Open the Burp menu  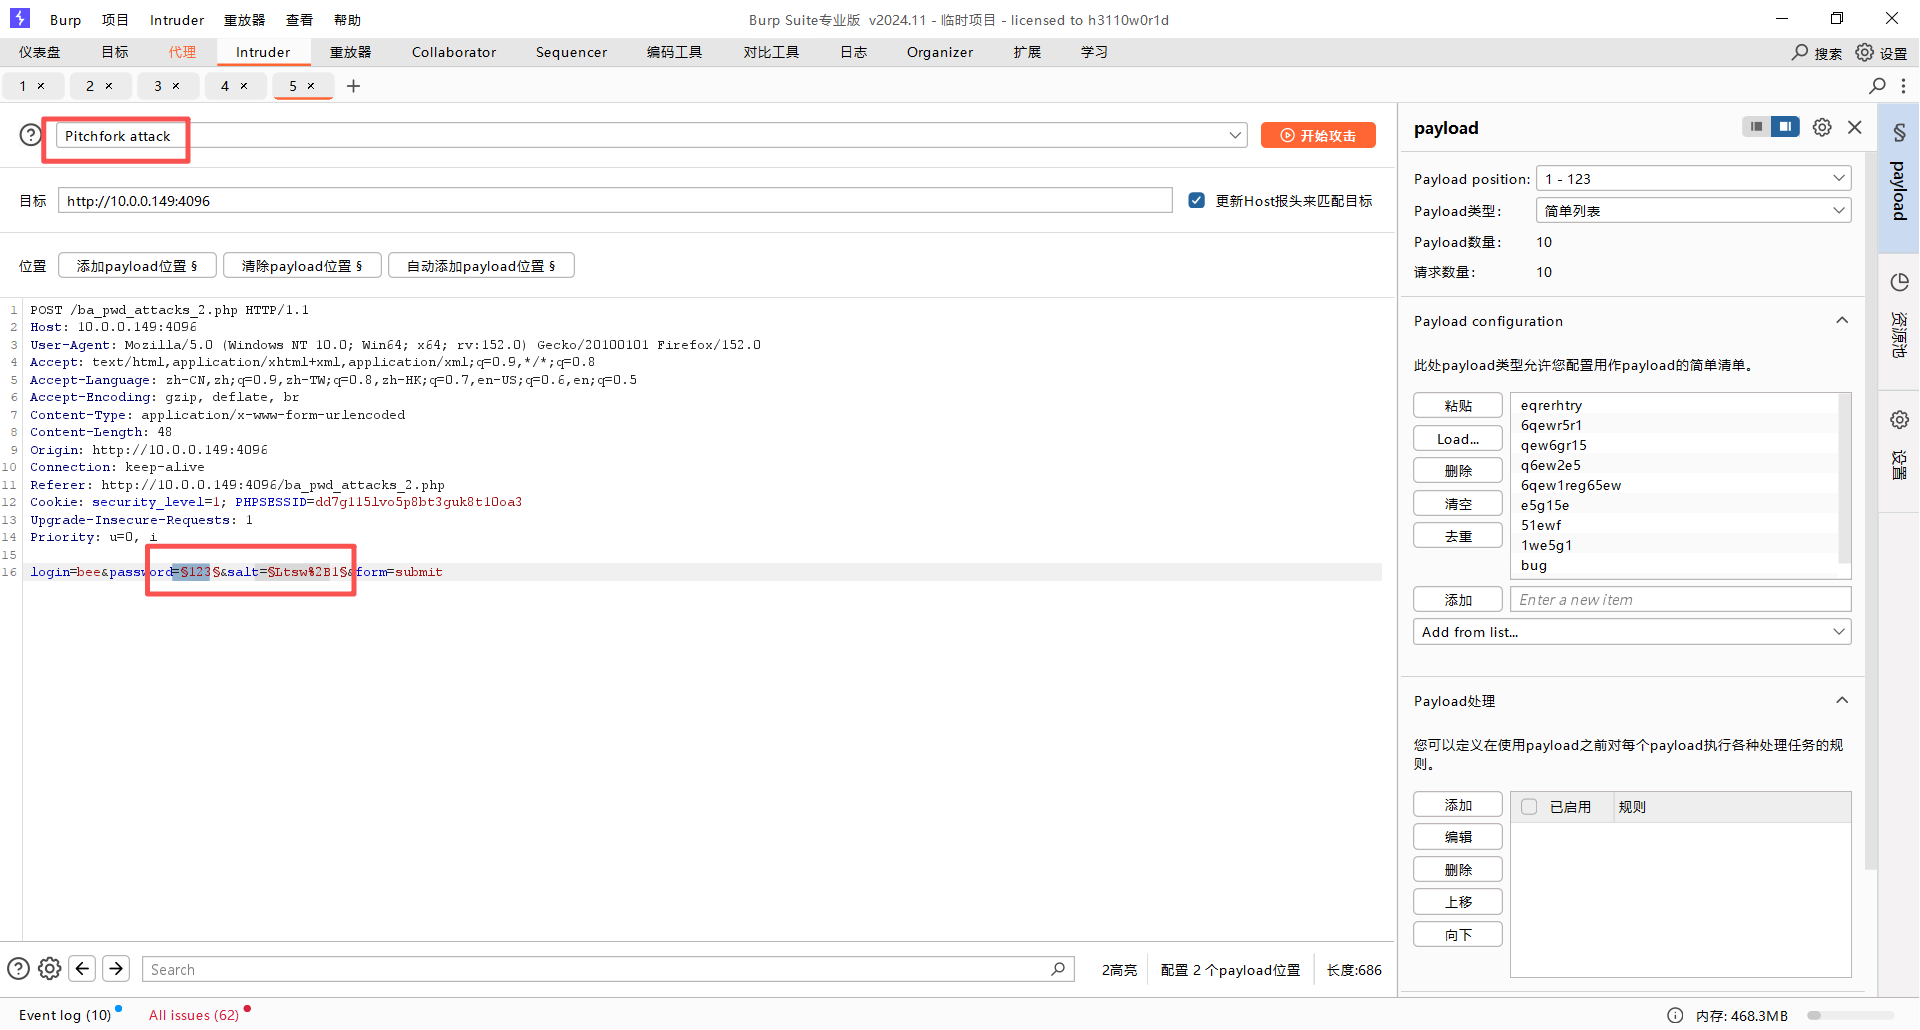(x=66, y=20)
